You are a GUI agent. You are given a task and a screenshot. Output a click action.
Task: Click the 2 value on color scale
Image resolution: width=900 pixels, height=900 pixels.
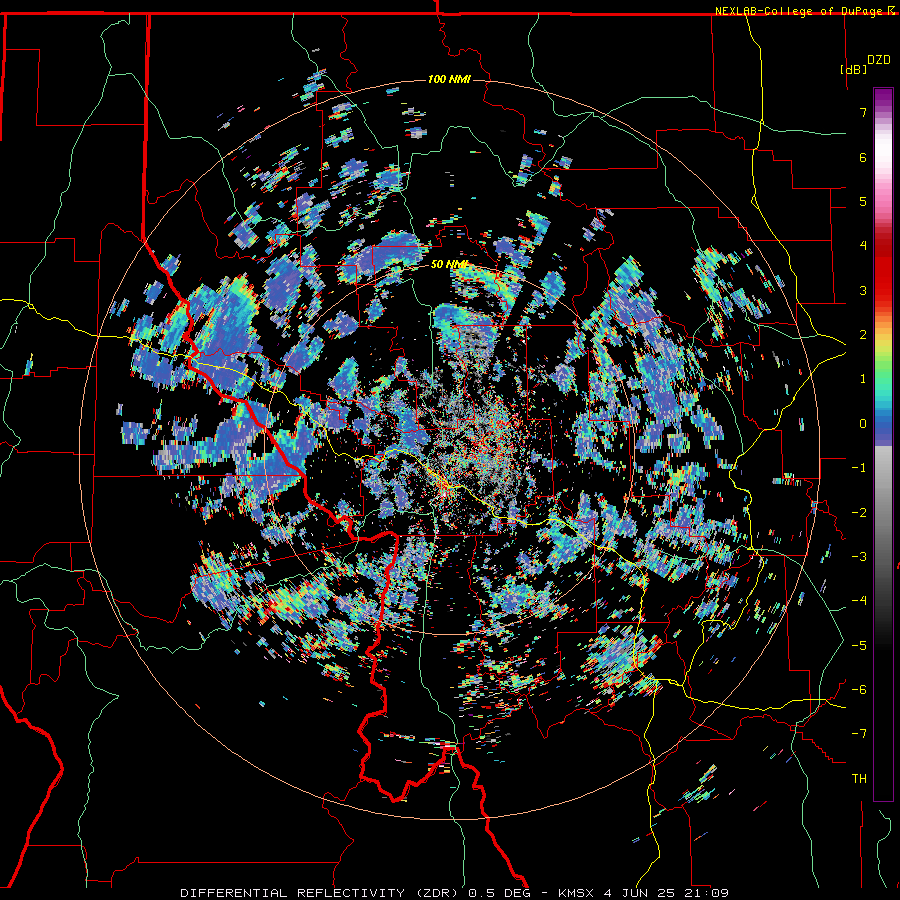[863, 335]
